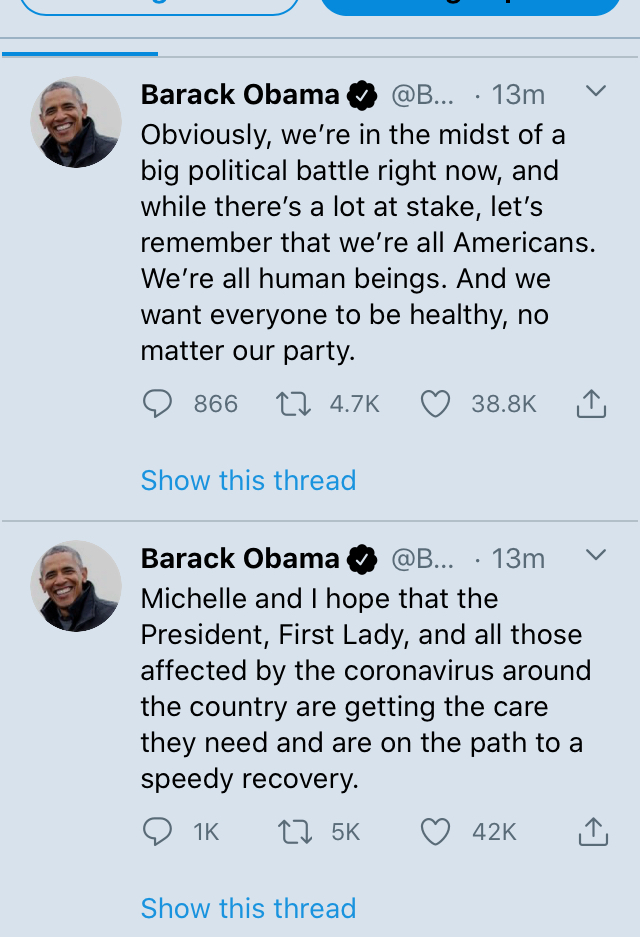Image resolution: width=640 pixels, height=937 pixels.
Task: Open Barack Obama avatar on first tweet
Action: [x=76, y=122]
